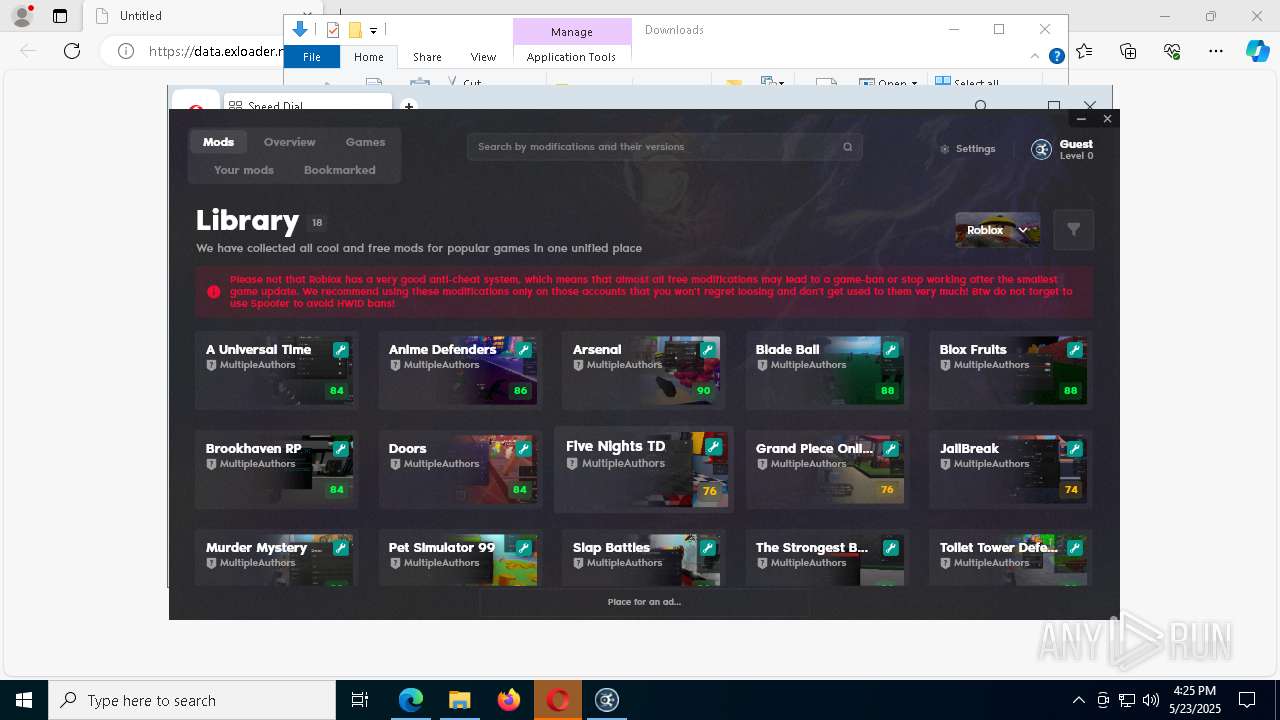Switch to the Games tab

coord(365,142)
